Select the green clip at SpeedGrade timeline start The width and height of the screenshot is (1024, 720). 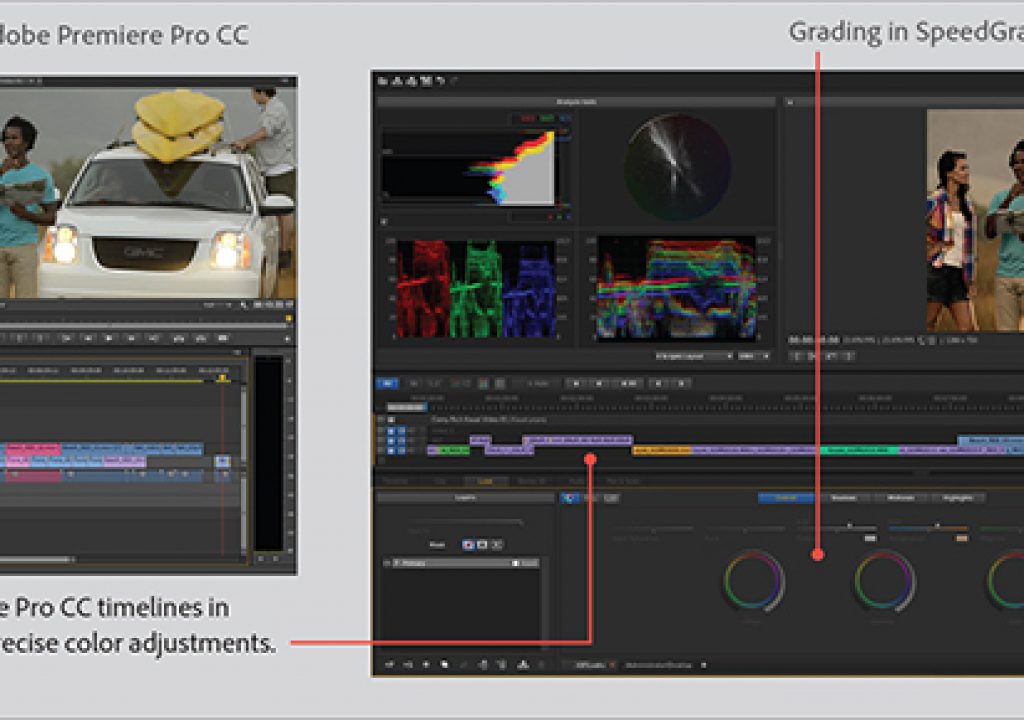[453, 450]
